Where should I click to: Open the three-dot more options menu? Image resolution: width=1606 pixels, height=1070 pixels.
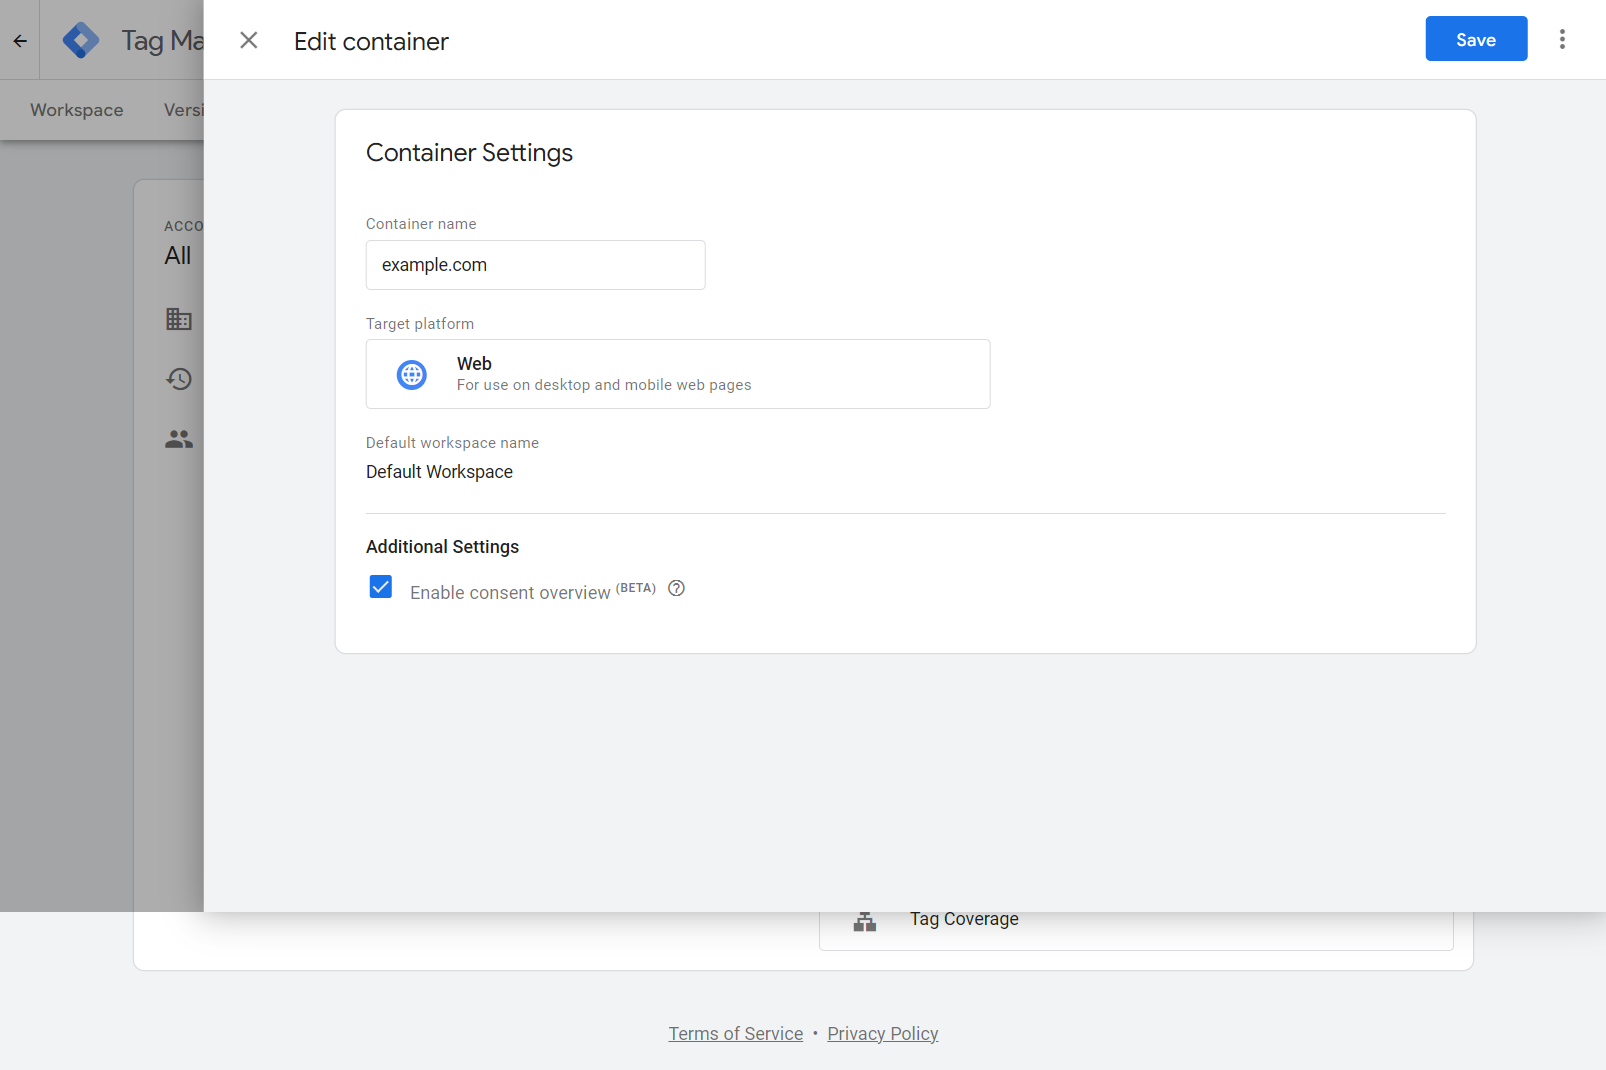click(1562, 40)
